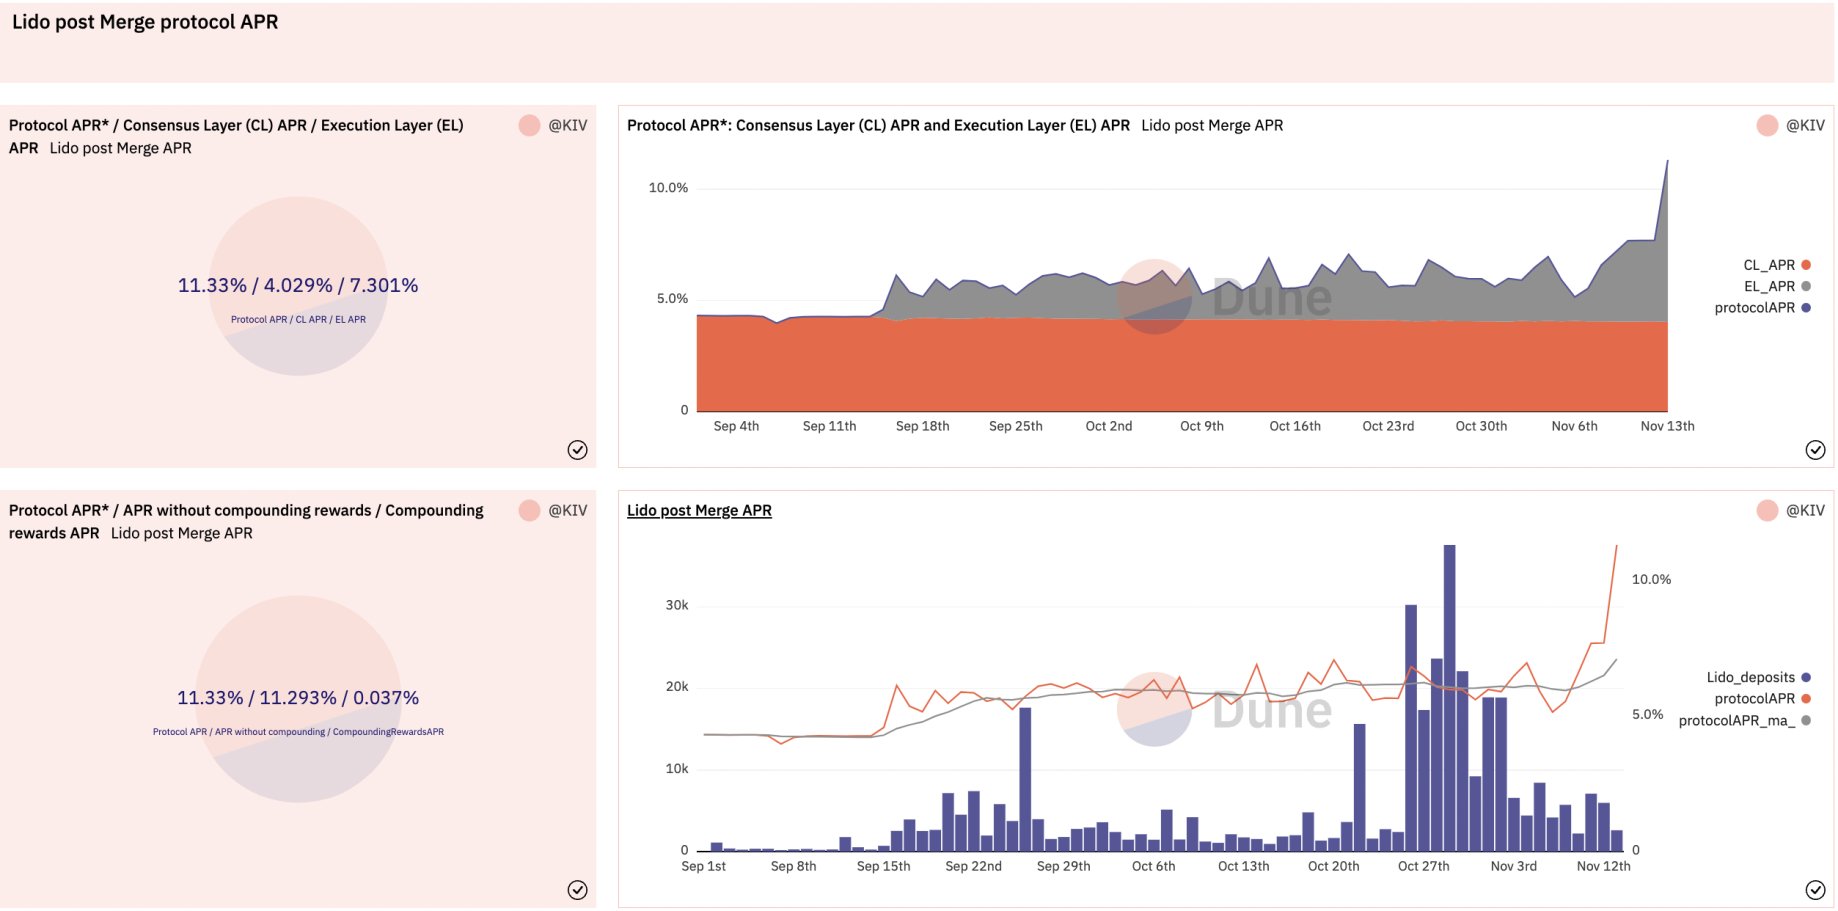Screen dimensions: 1838x911
Task: Click @KIV username on top-right chart
Action: (x=1805, y=125)
